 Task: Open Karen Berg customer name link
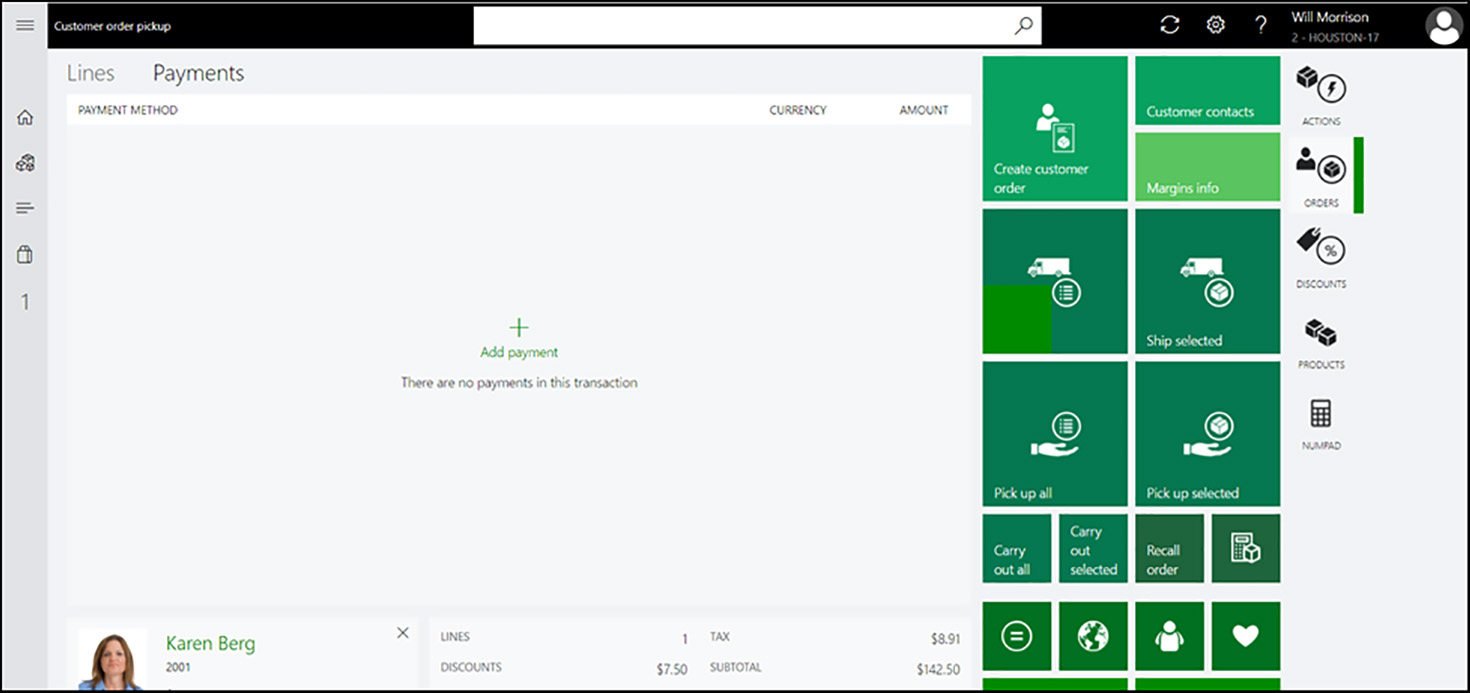[210, 643]
